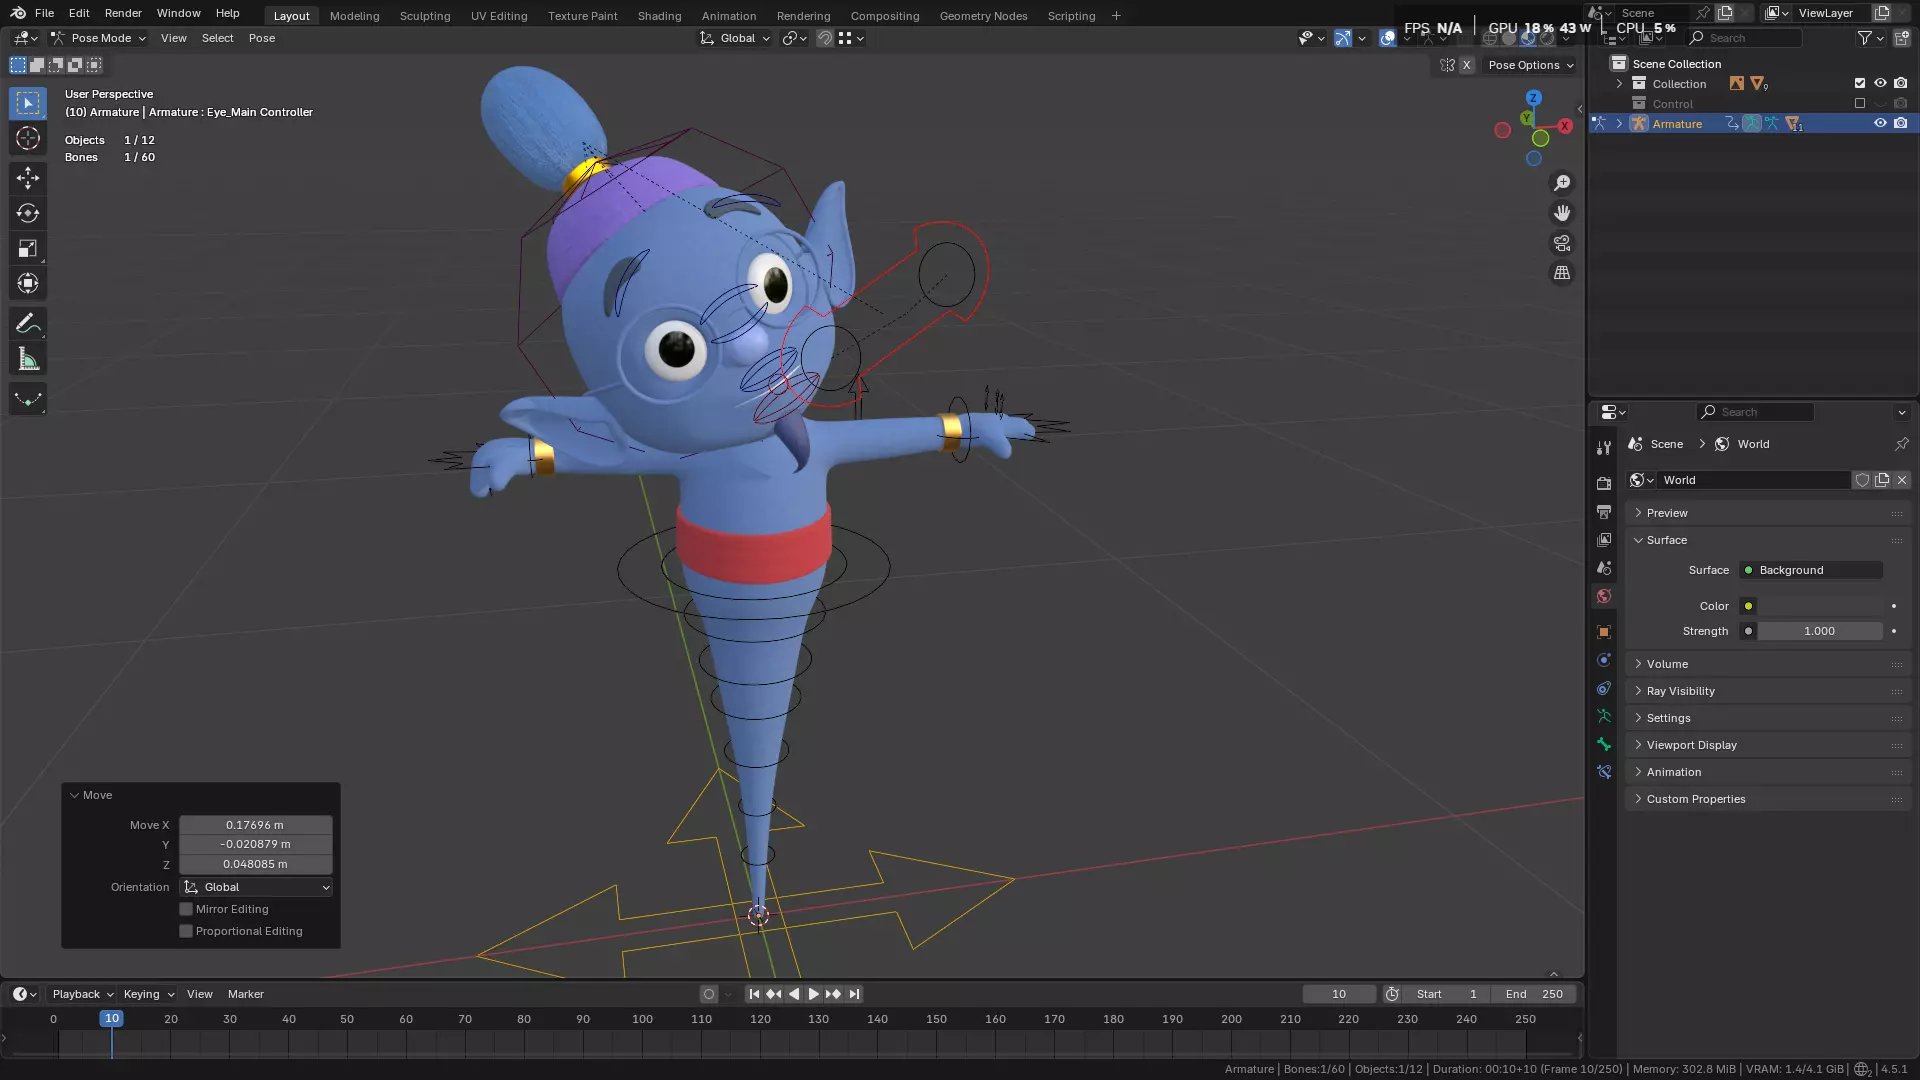
Task: Open the Scene properties tab
Action: point(1604,568)
